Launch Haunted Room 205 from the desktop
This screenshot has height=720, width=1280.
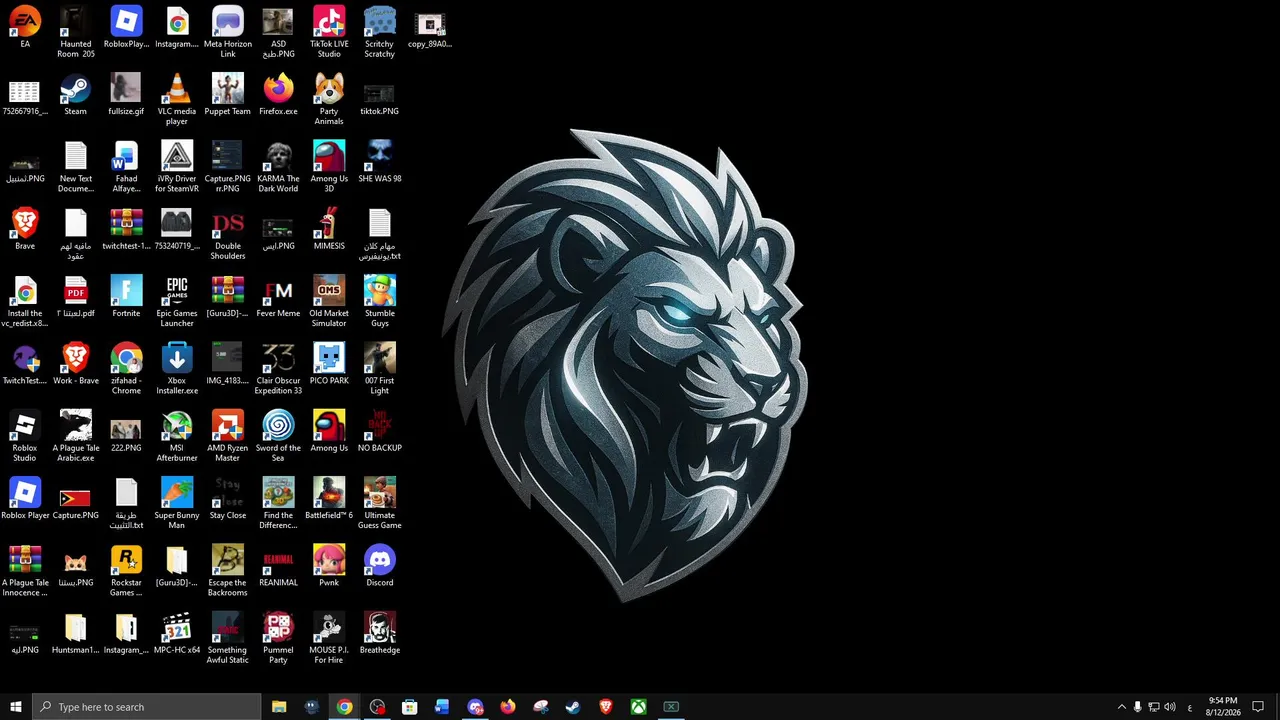[76, 32]
